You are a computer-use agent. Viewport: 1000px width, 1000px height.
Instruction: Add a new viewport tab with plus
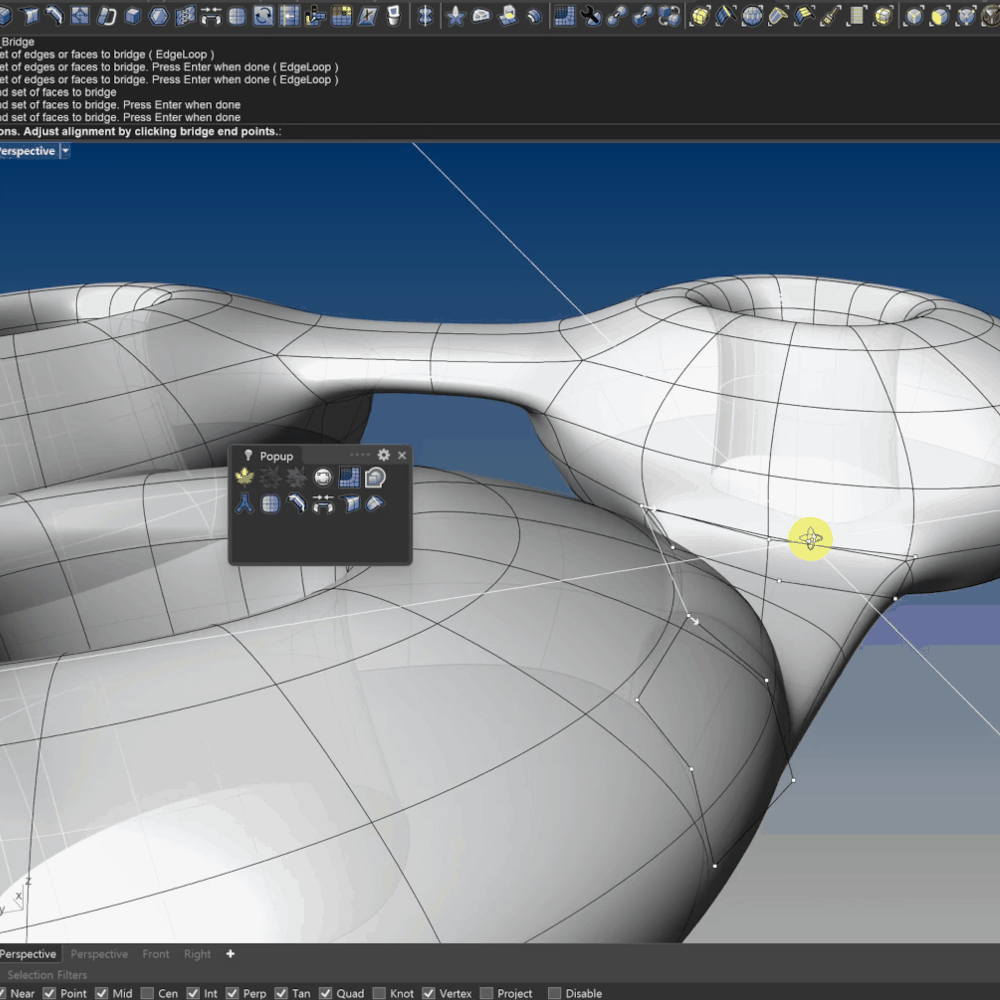(x=230, y=954)
